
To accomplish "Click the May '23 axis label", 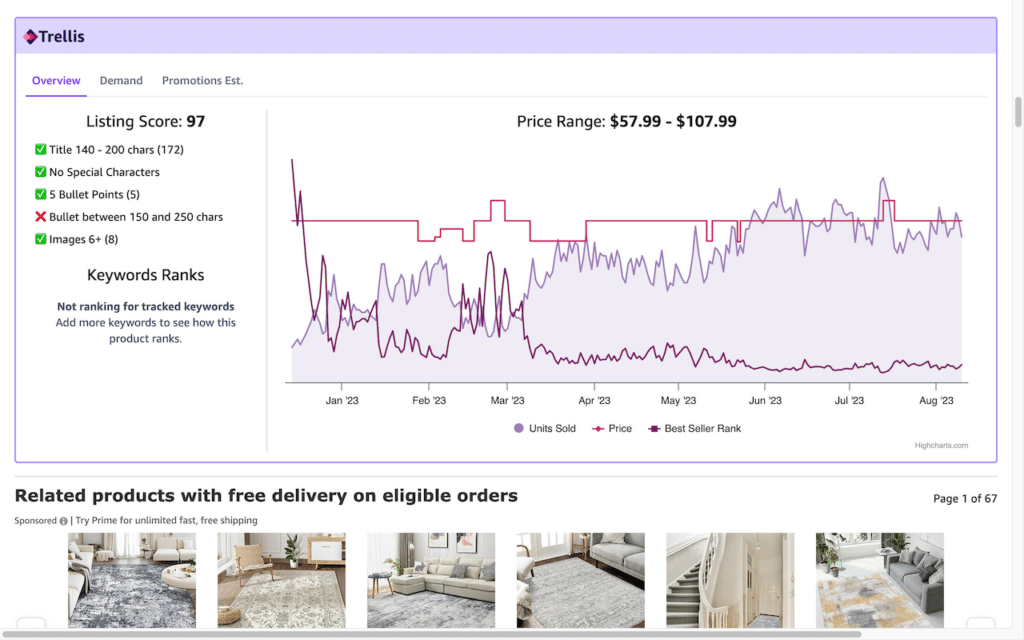I will [x=679, y=400].
